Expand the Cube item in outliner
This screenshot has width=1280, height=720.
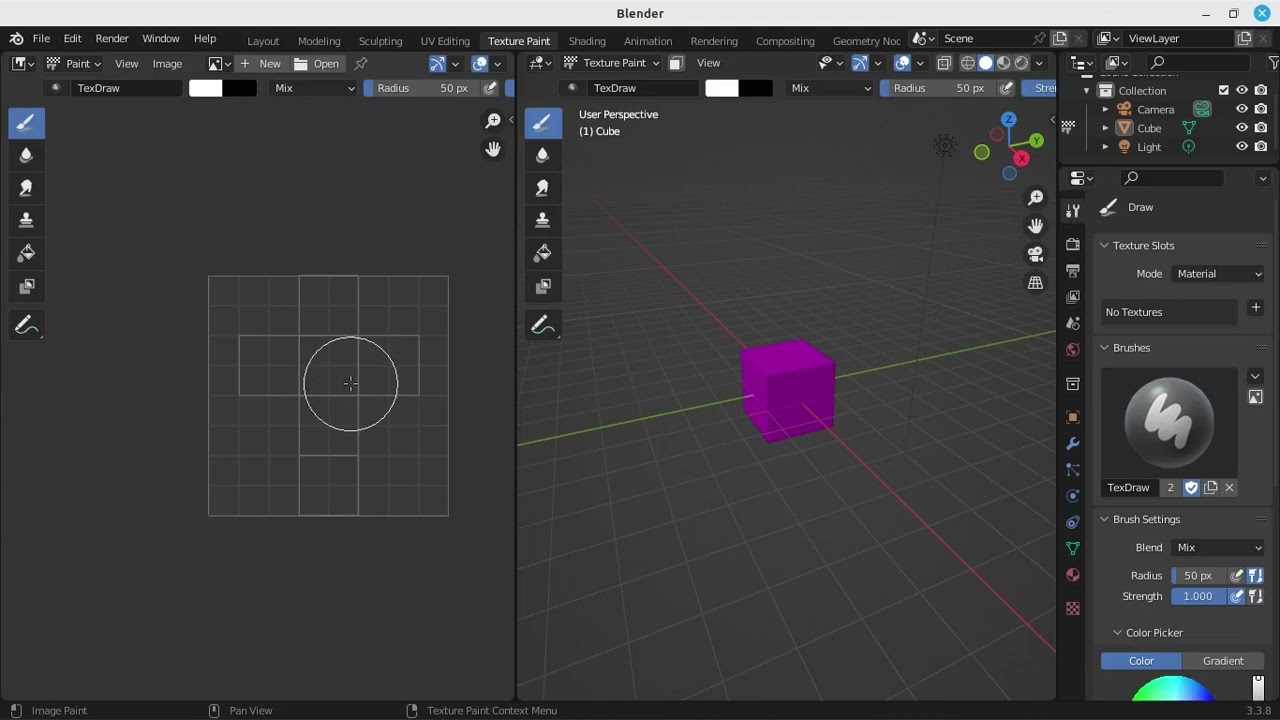click(x=1105, y=128)
